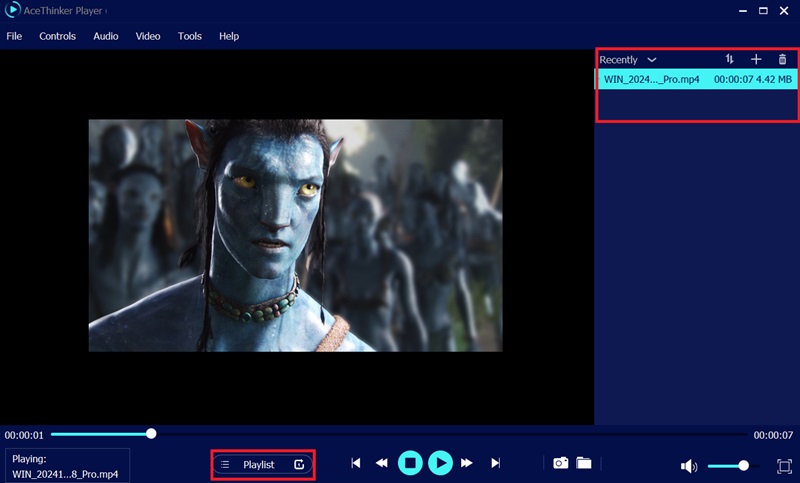Click the Playing: WIN_20241...8_Pro.mp4 status box

point(67,466)
